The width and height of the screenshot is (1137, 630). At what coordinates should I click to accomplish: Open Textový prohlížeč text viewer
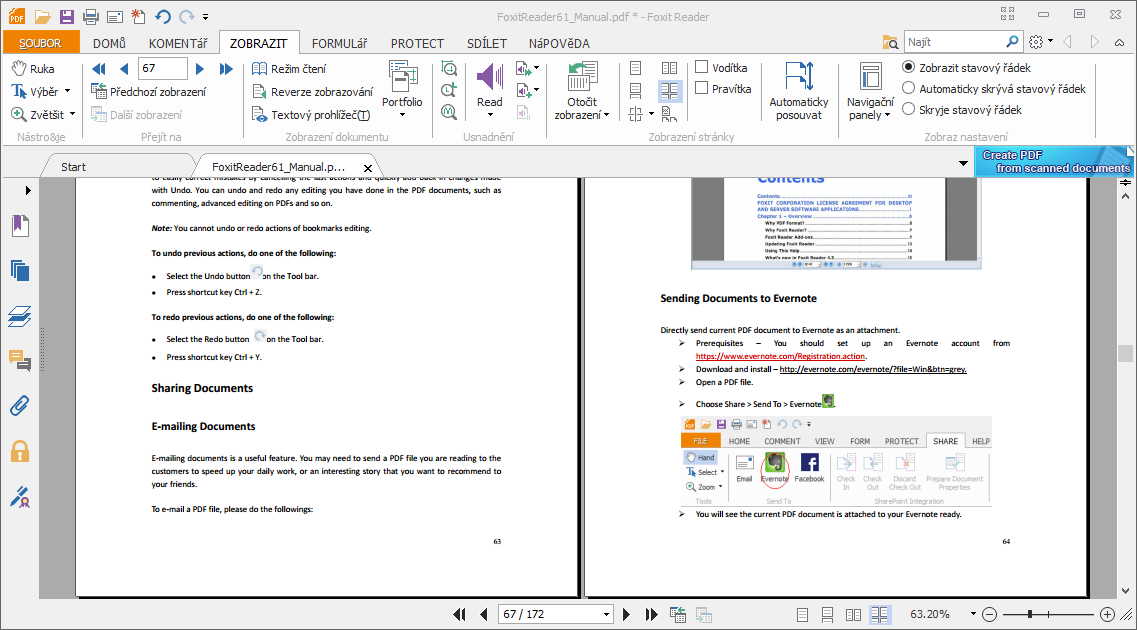point(311,115)
